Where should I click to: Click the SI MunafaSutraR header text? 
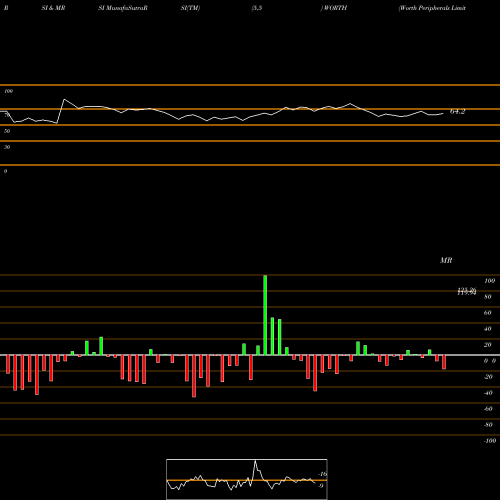click(123, 8)
